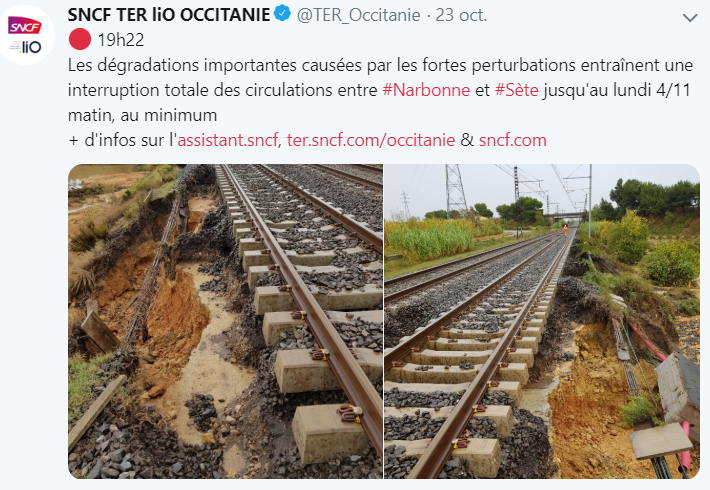The width and height of the screenshot is (710, 490).
Task: Follow the #Sète hashtag
Action: (517, 90)
